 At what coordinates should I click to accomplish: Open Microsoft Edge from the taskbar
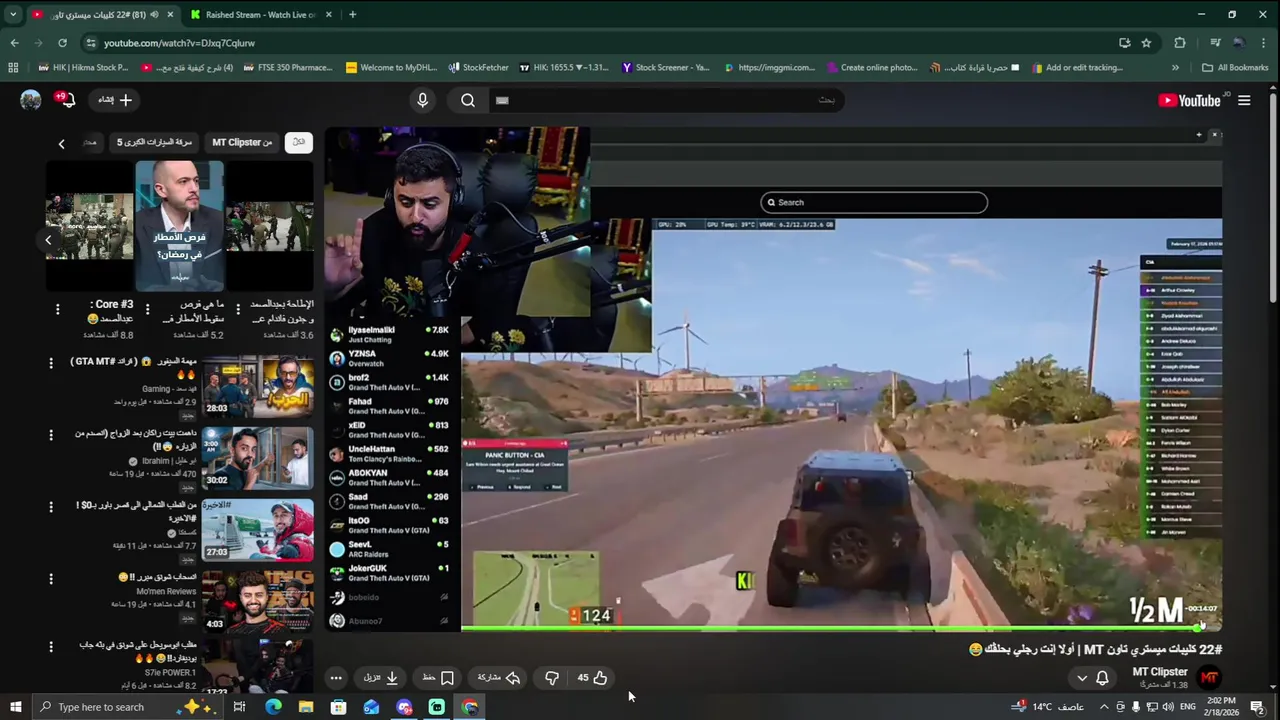click(x=273, y=707)
